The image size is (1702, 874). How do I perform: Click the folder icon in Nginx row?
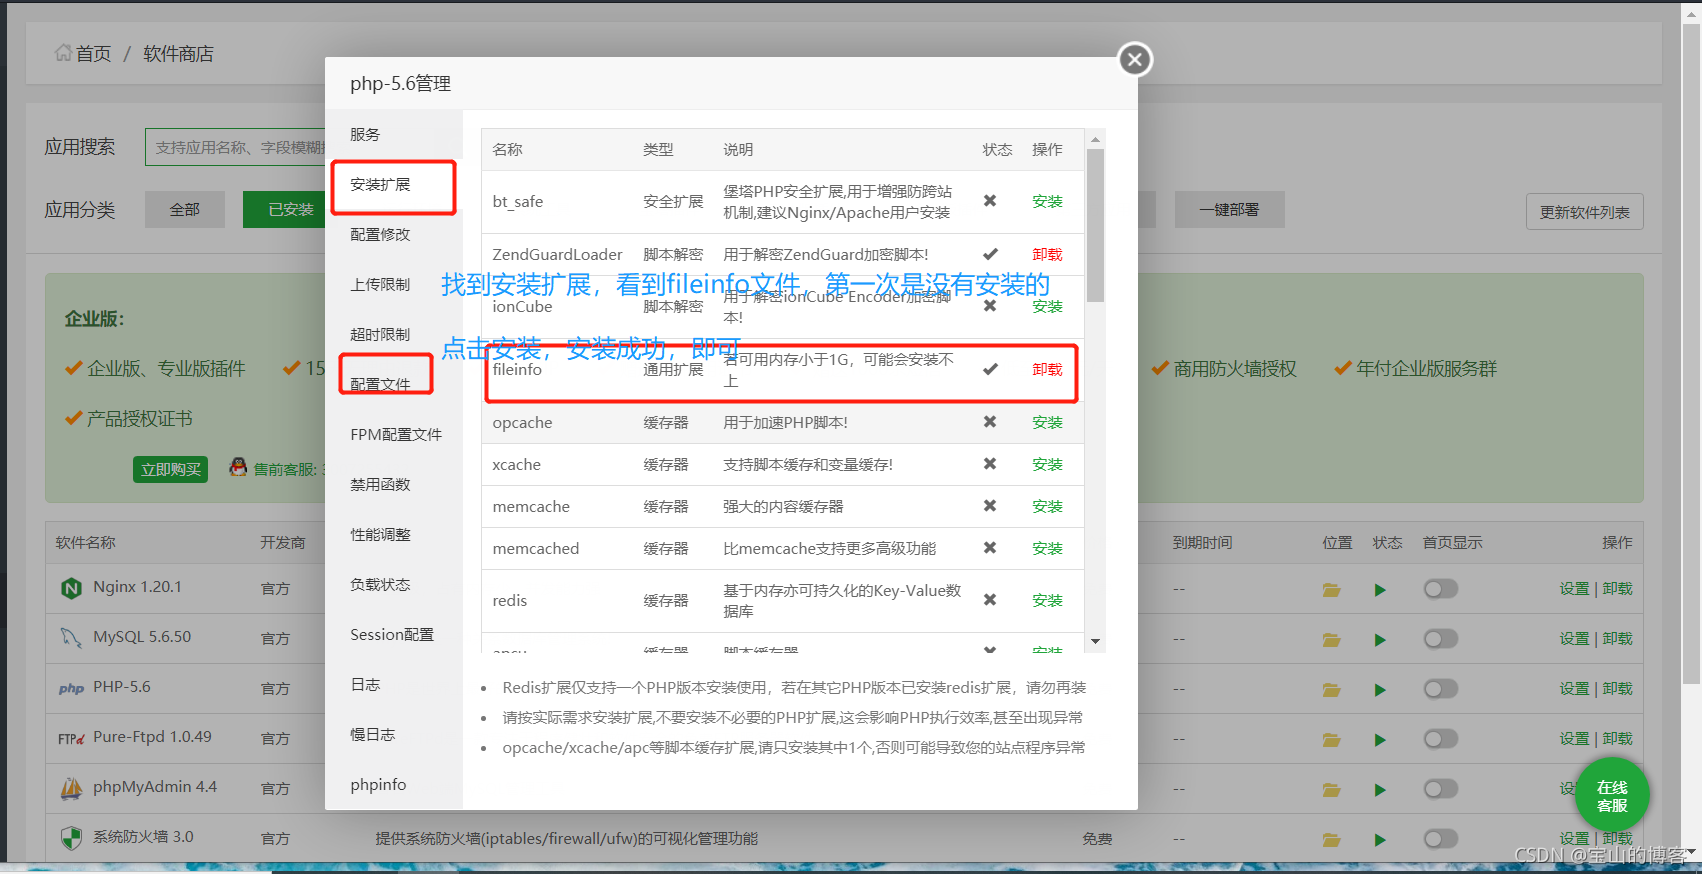pyautogui.click(x=1331, y=590)
